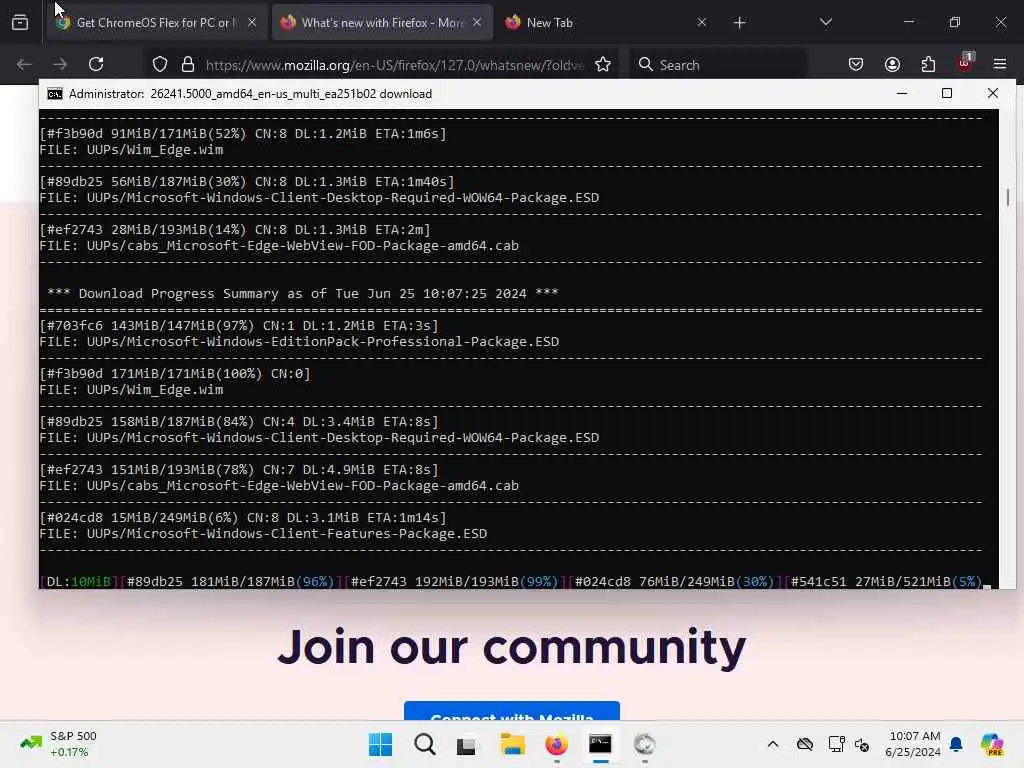
Task: Close the New Tab tab
Action: pos(702,23)
